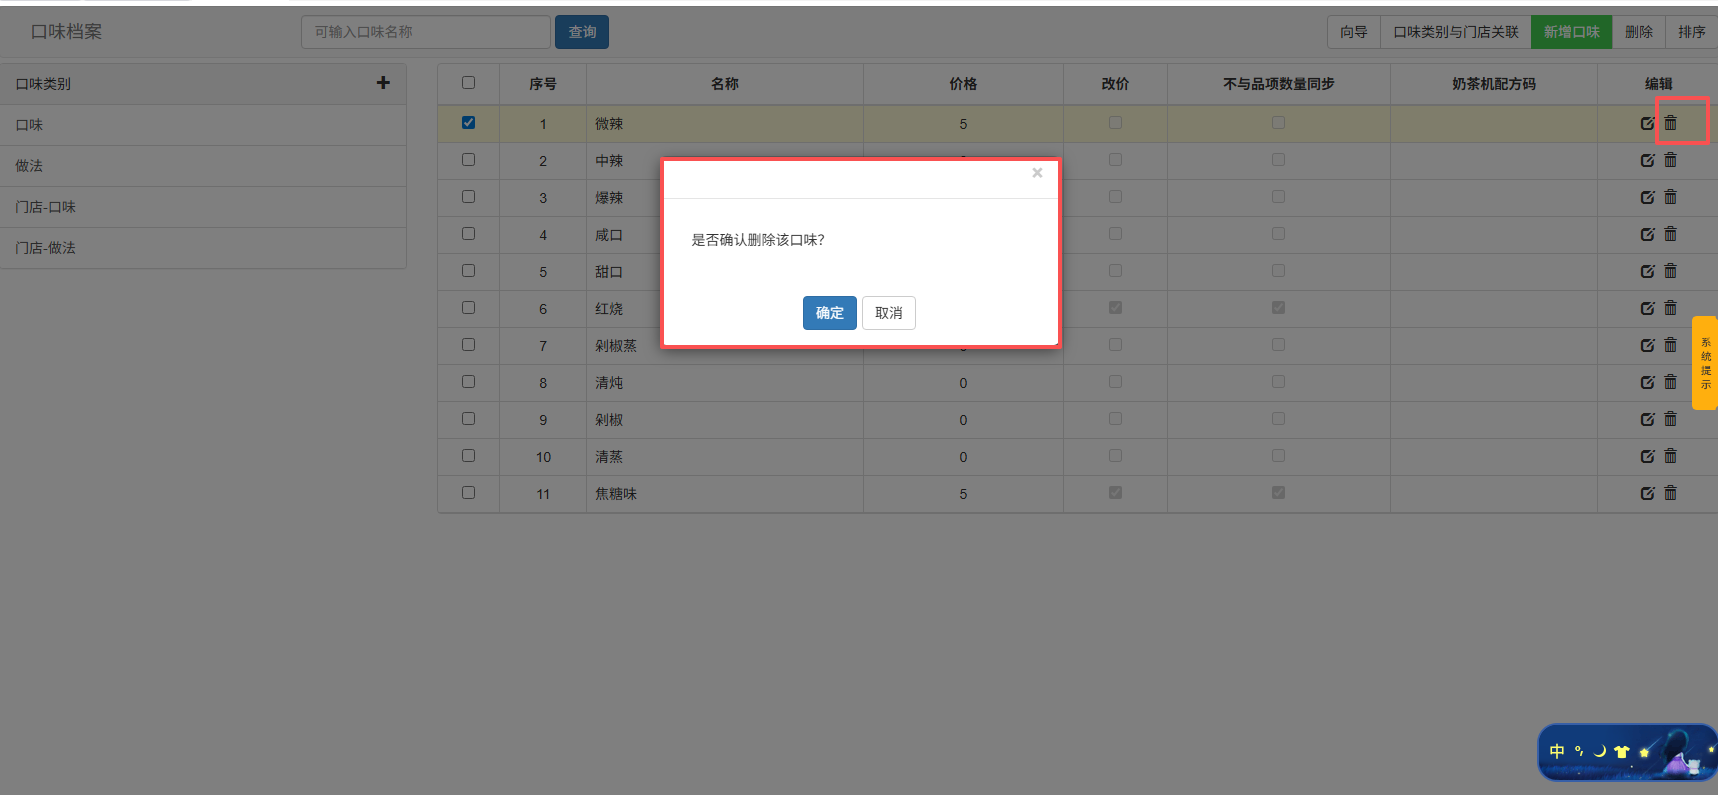Viewport: 1718px width, 795px height.
Task: Add a new 口味类别 with plus icon
Action: tap(383, 83)
